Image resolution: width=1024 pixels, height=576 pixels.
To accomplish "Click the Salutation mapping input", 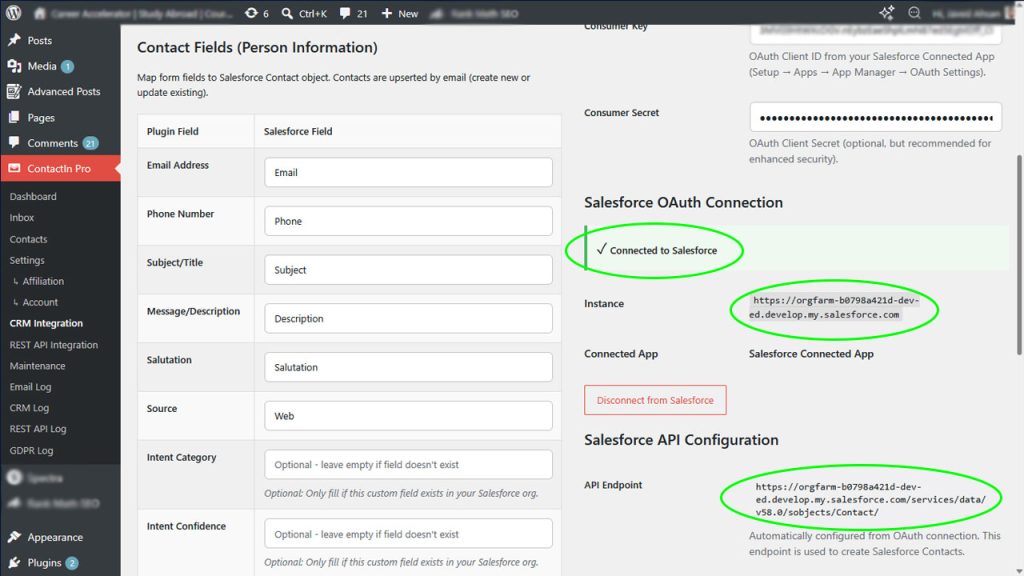I will (x=408, y=367).
